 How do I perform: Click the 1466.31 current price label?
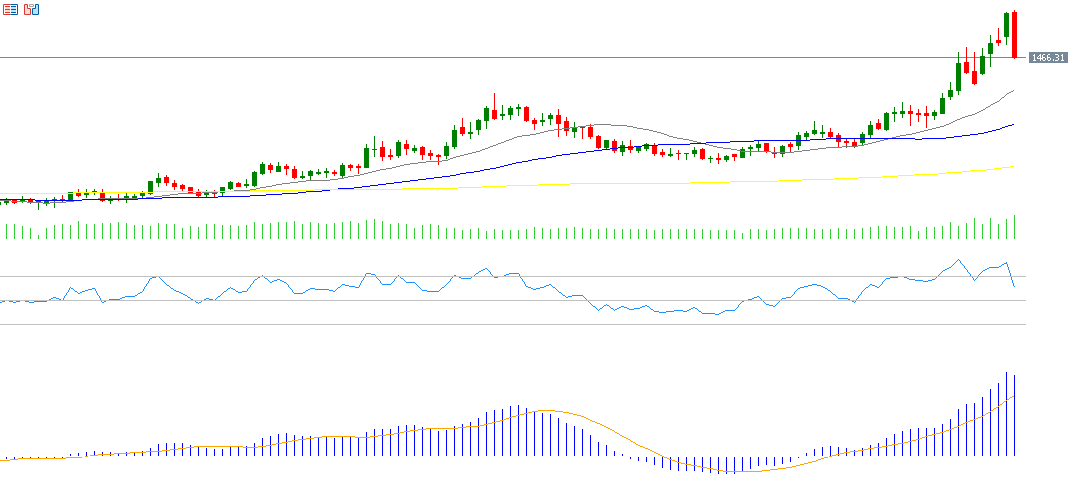click(x=1049, y=58)
